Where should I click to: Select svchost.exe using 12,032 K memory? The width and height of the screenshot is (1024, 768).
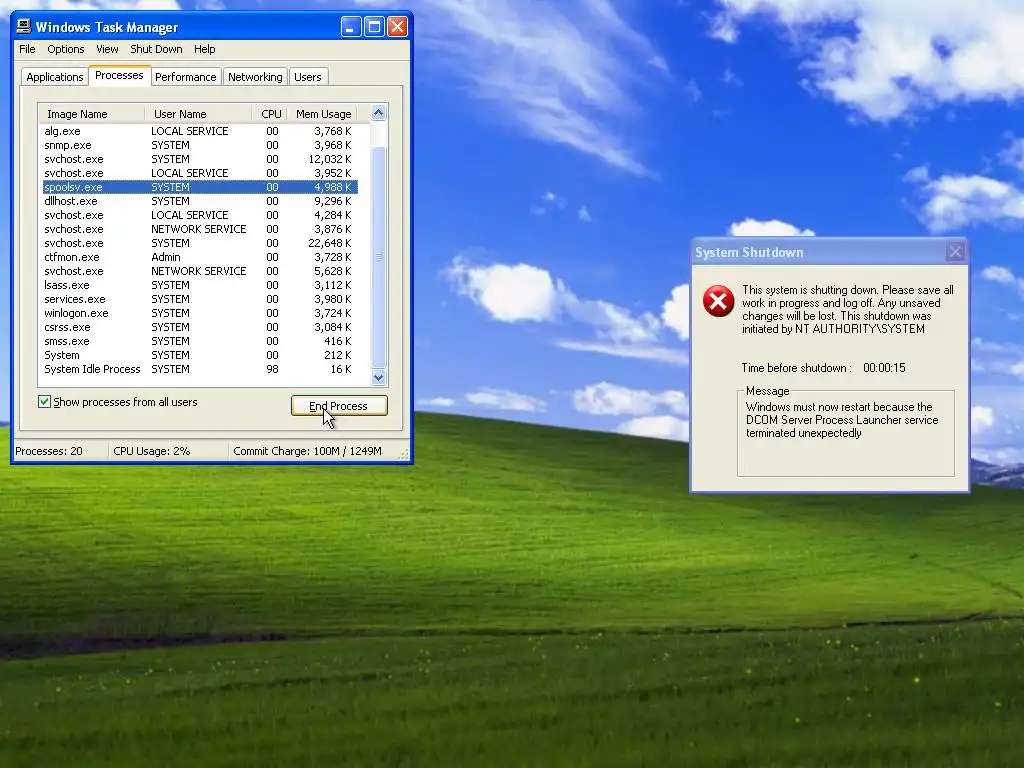[200, 159]
